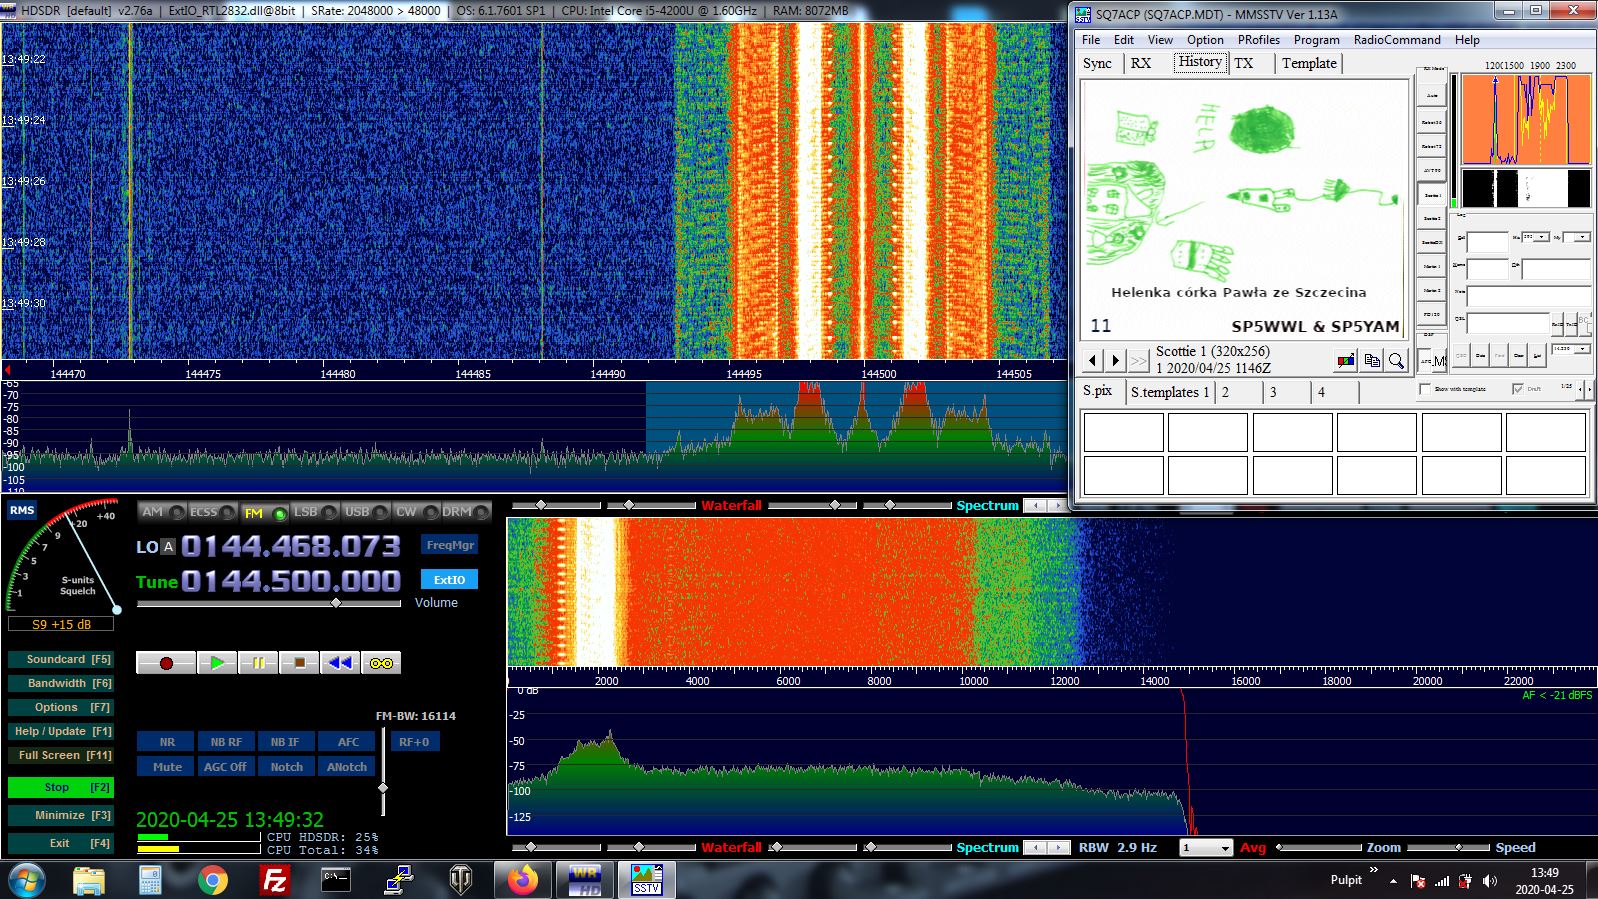The image size is (1598, 899).
Task: Switch demodulation mode to AM
Action: tap(162, 512)
